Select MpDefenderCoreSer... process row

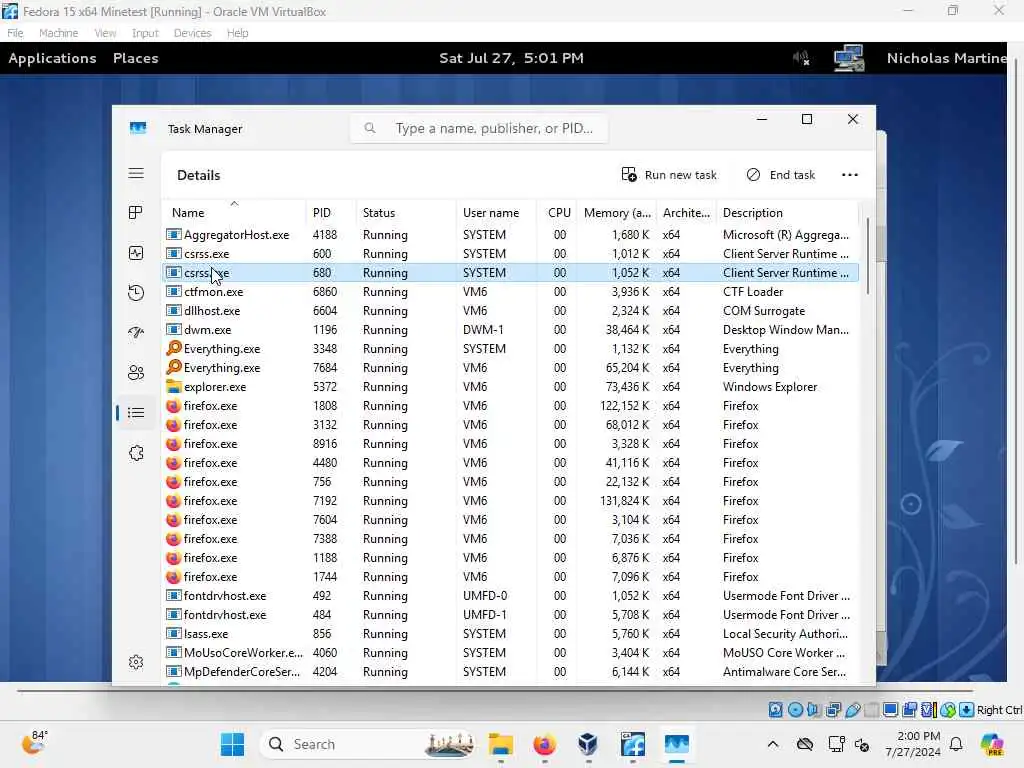[x=510, y=671]
